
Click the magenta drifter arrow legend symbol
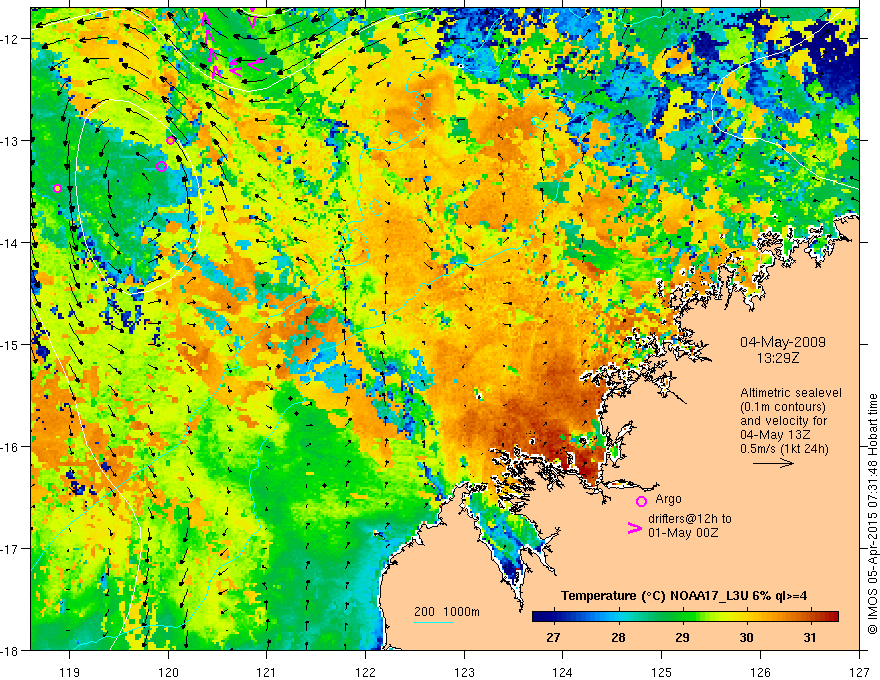coord(635,528)
